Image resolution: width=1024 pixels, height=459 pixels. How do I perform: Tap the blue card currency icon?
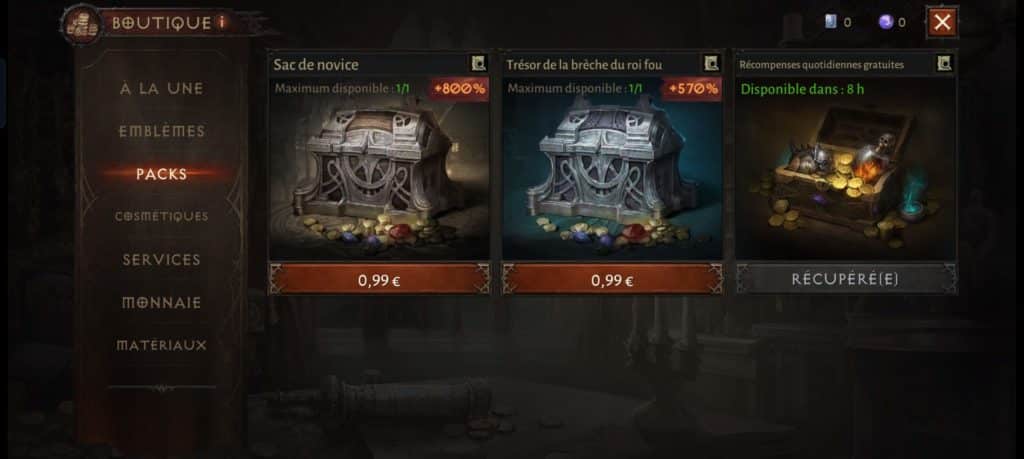point(831,22)
